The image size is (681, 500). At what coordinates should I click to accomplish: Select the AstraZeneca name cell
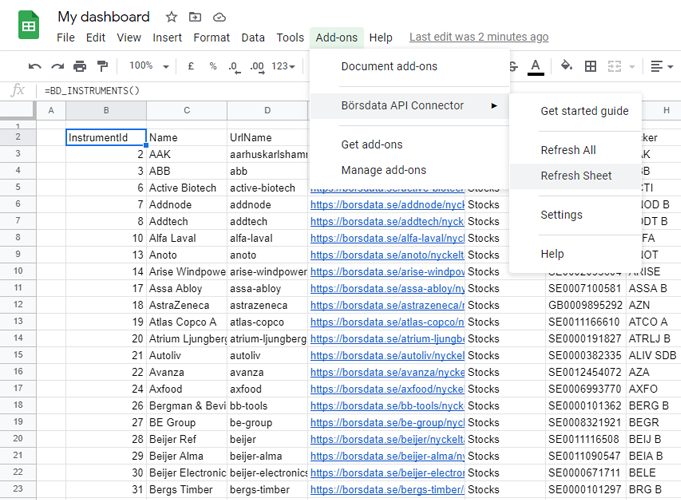pyautogui.click(x=187, y=305)
